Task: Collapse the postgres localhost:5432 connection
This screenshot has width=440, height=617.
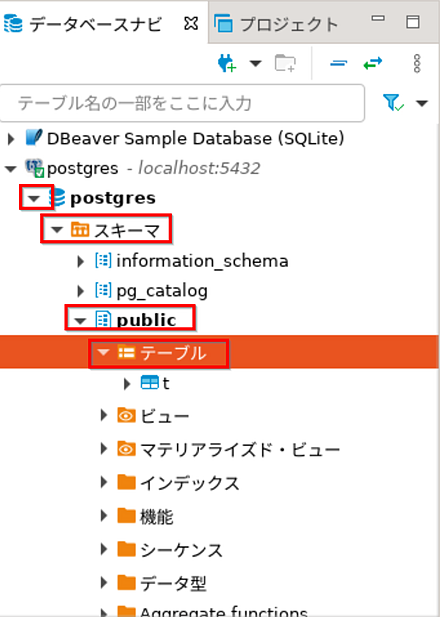Action: coord(11,169)
